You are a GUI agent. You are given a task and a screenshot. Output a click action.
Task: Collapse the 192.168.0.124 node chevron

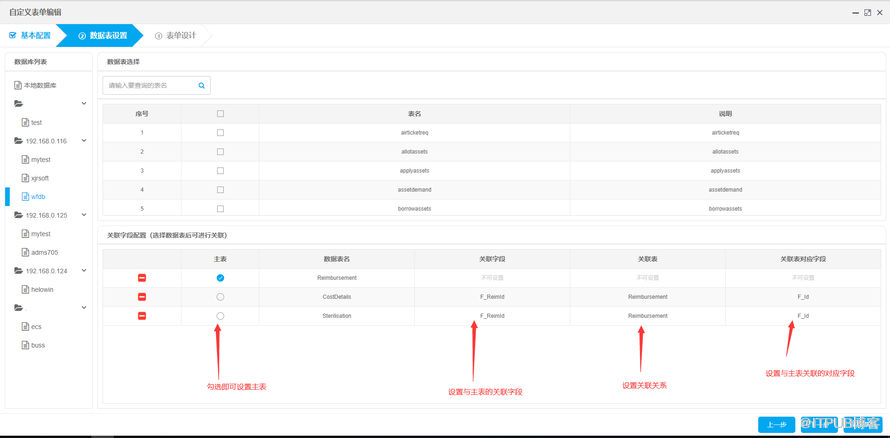[x=84, y=271]
